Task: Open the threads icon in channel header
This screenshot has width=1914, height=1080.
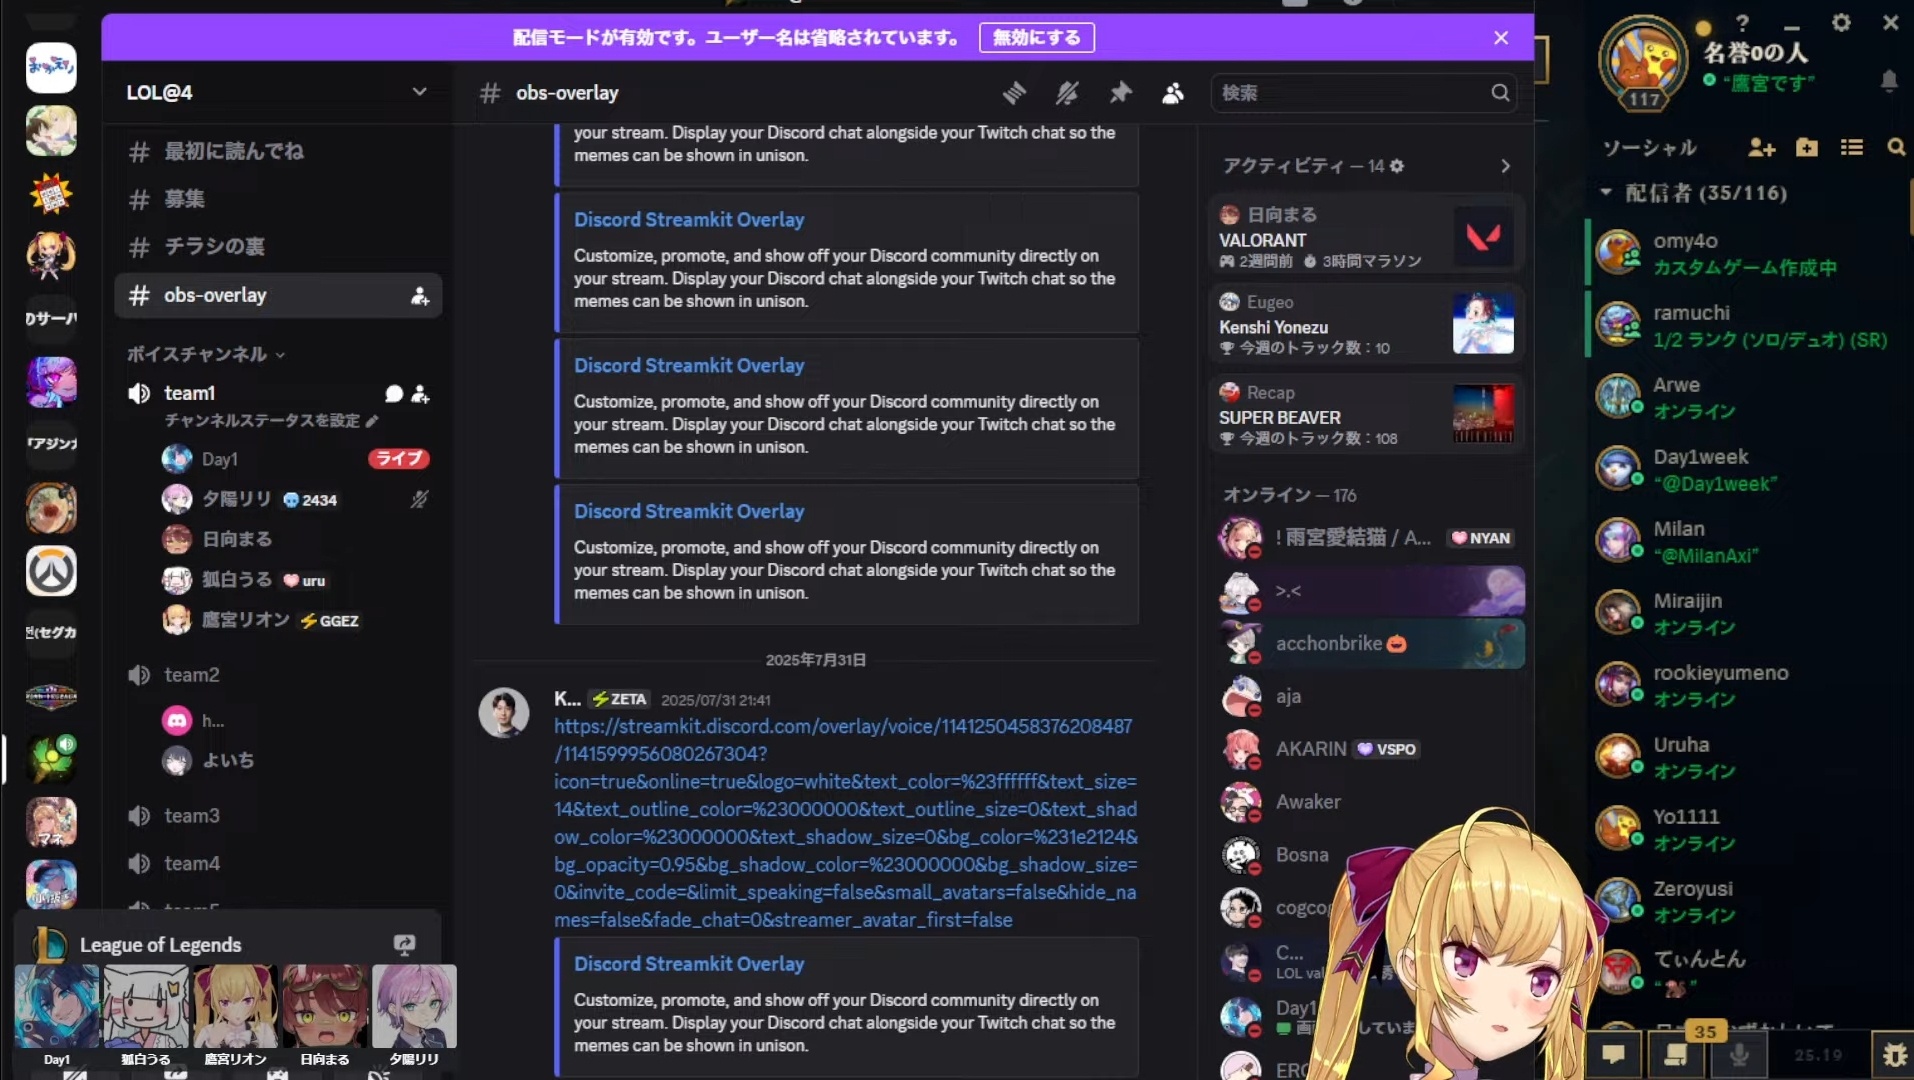Action: pos(1014,93)
